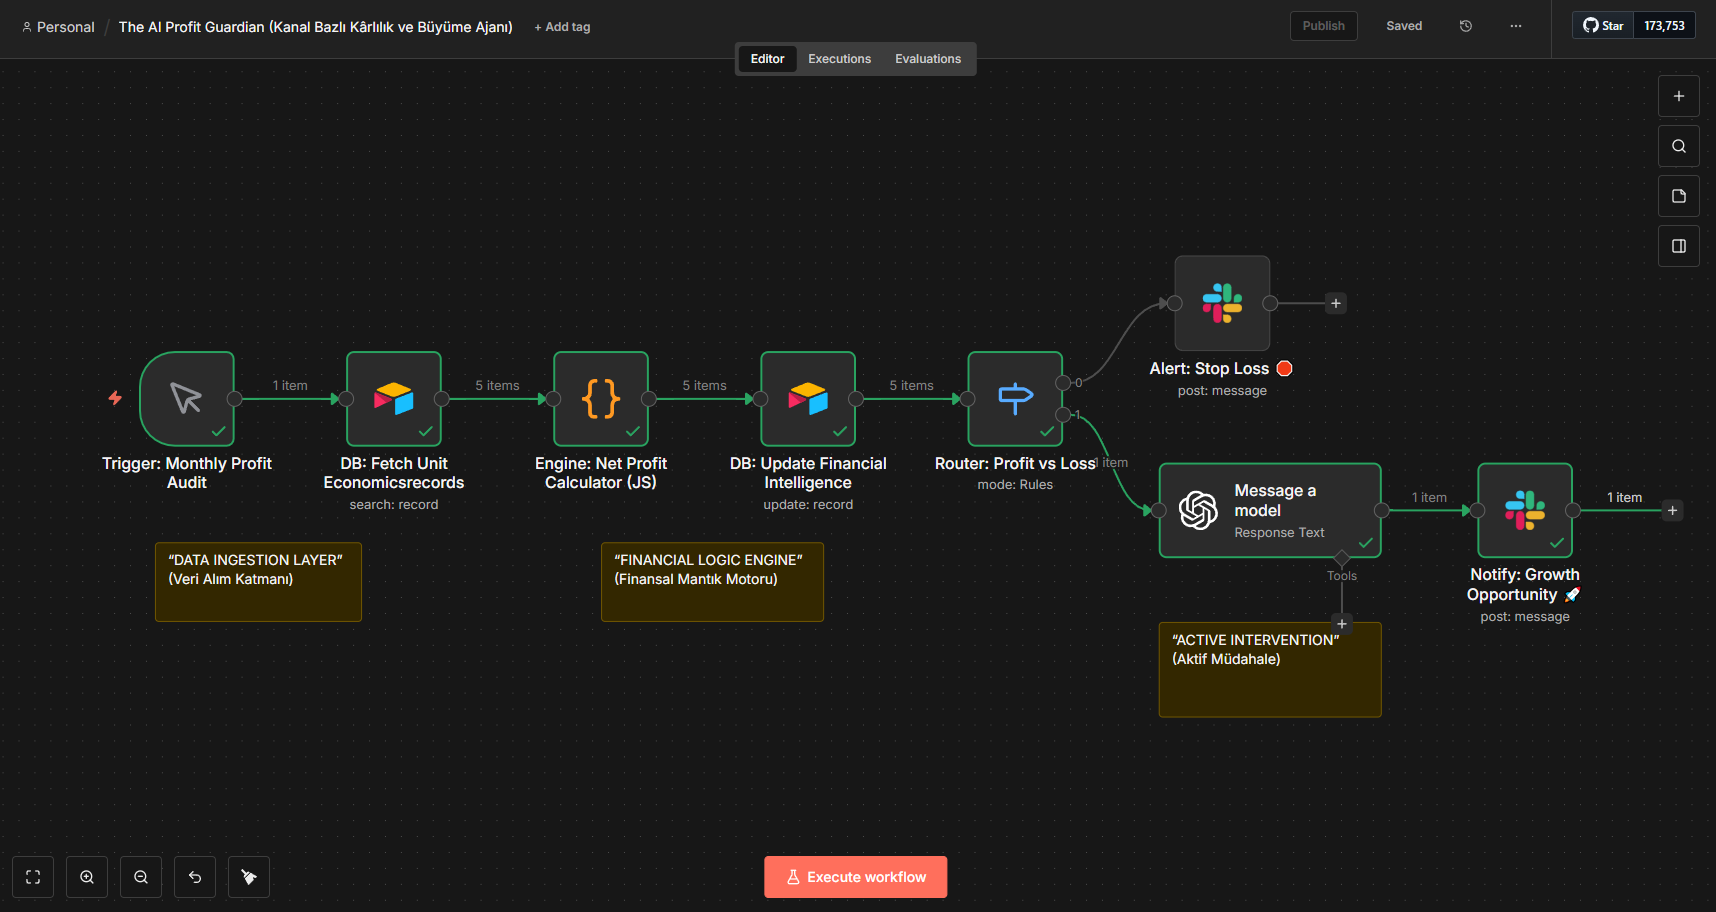Screen dimensions: 1716x912
Task: Fit the workflow to view
Action: (x=33, y=877)
